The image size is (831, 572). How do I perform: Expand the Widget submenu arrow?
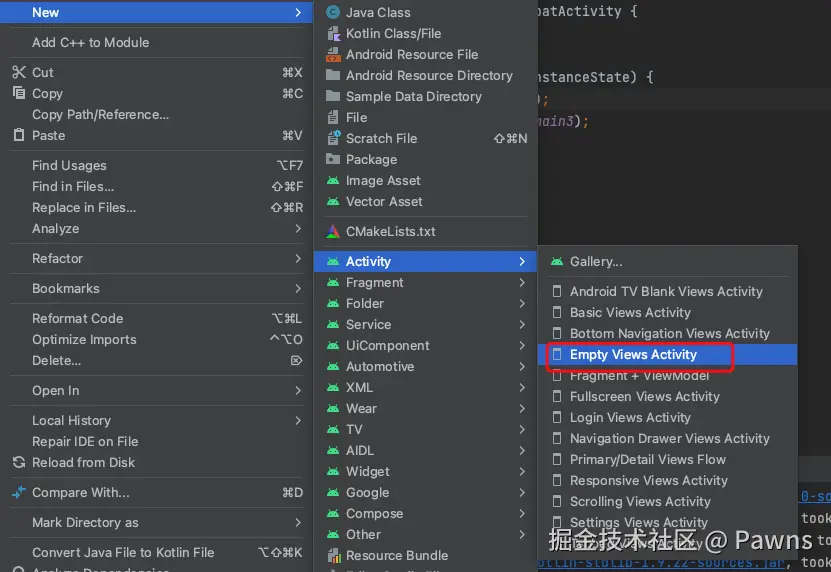[522, 472]
